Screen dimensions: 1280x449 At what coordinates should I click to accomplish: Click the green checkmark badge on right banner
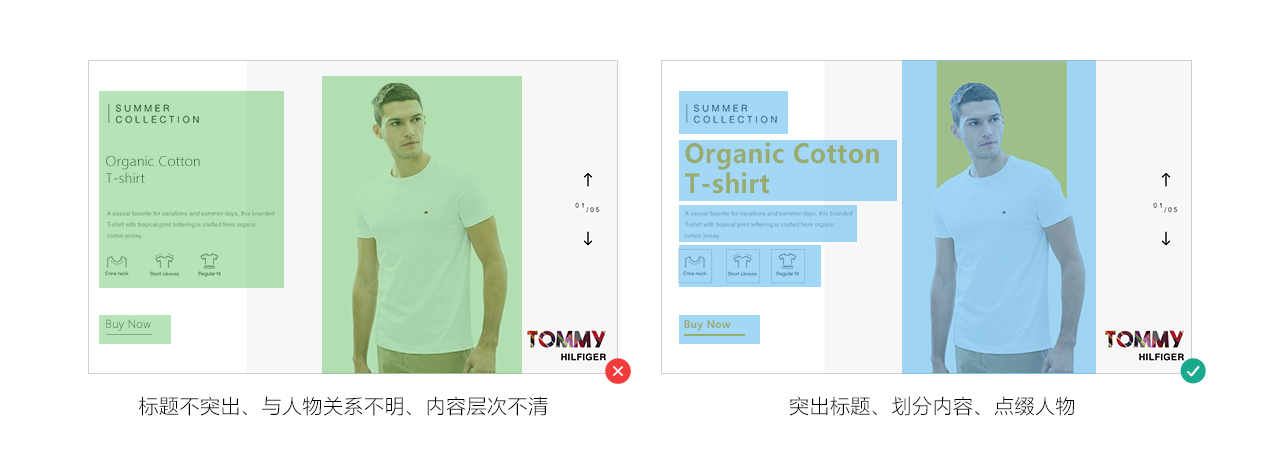(1193, 371)
